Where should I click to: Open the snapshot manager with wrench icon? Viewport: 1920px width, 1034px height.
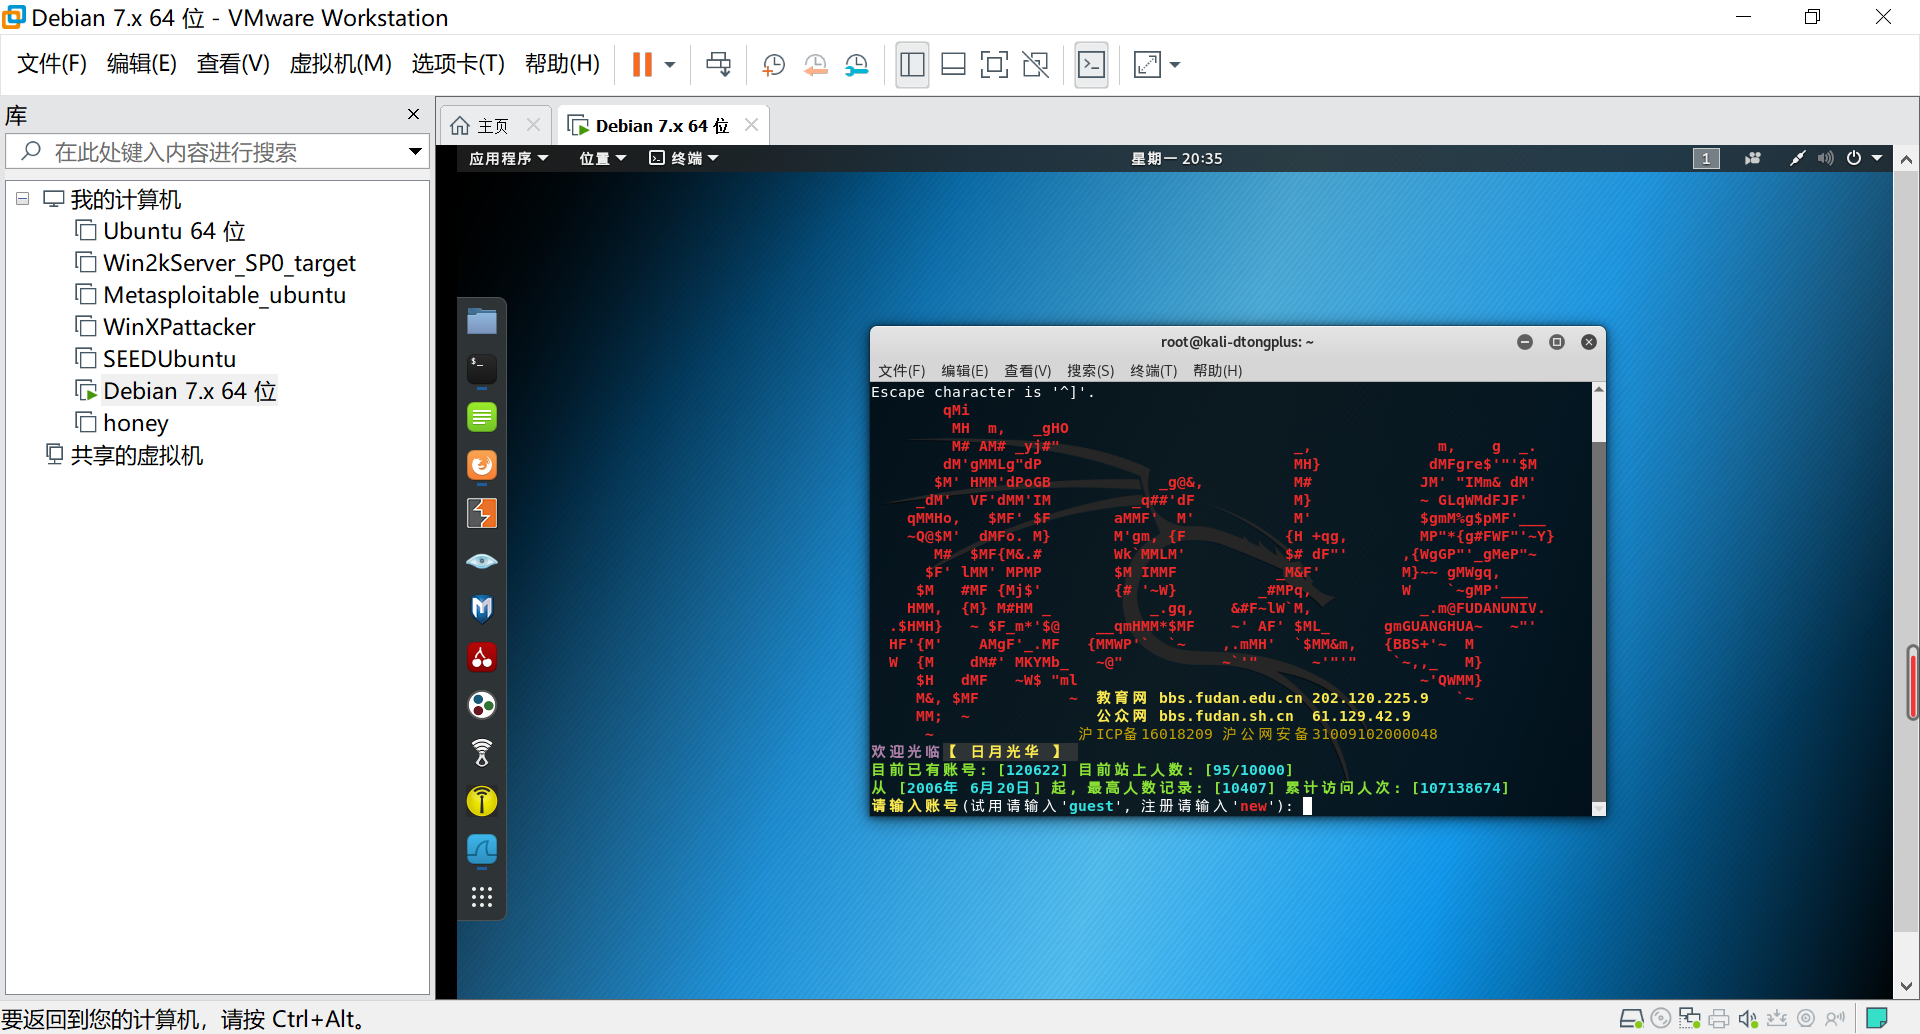point(857,65)
